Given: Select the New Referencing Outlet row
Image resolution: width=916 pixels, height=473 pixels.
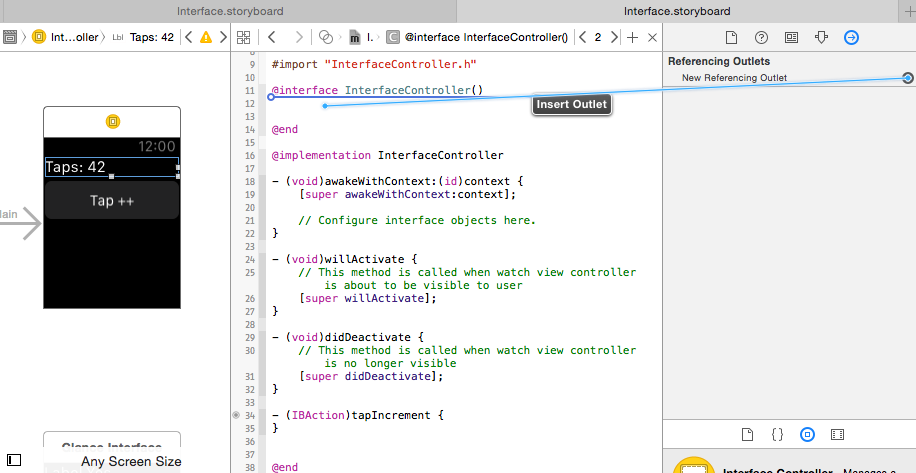Looking at the screenshot, I should [789, 78].
